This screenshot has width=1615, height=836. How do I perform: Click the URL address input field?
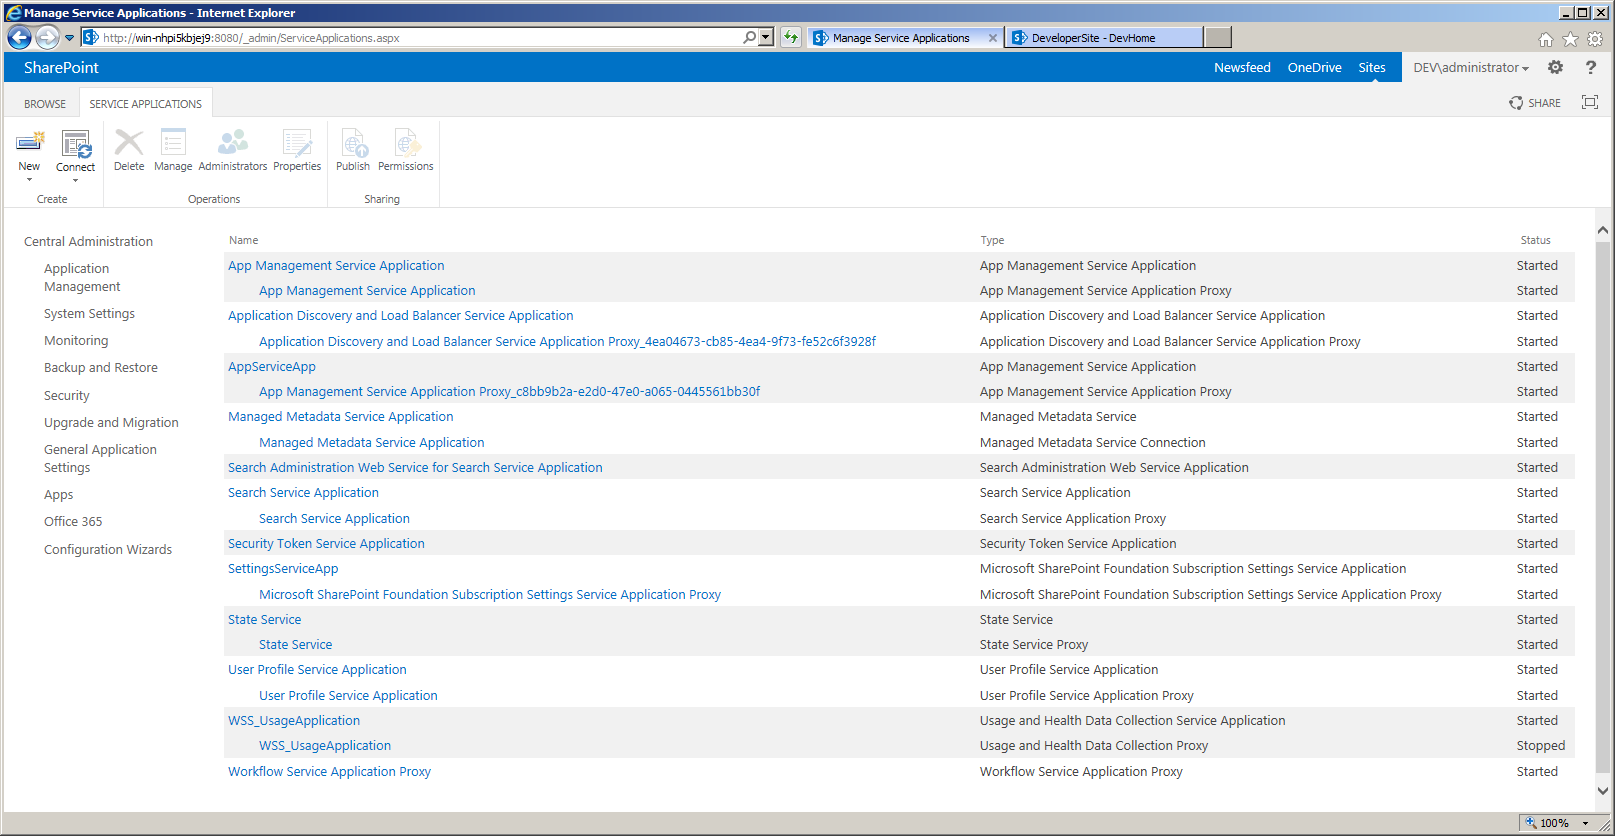[420, 37]
